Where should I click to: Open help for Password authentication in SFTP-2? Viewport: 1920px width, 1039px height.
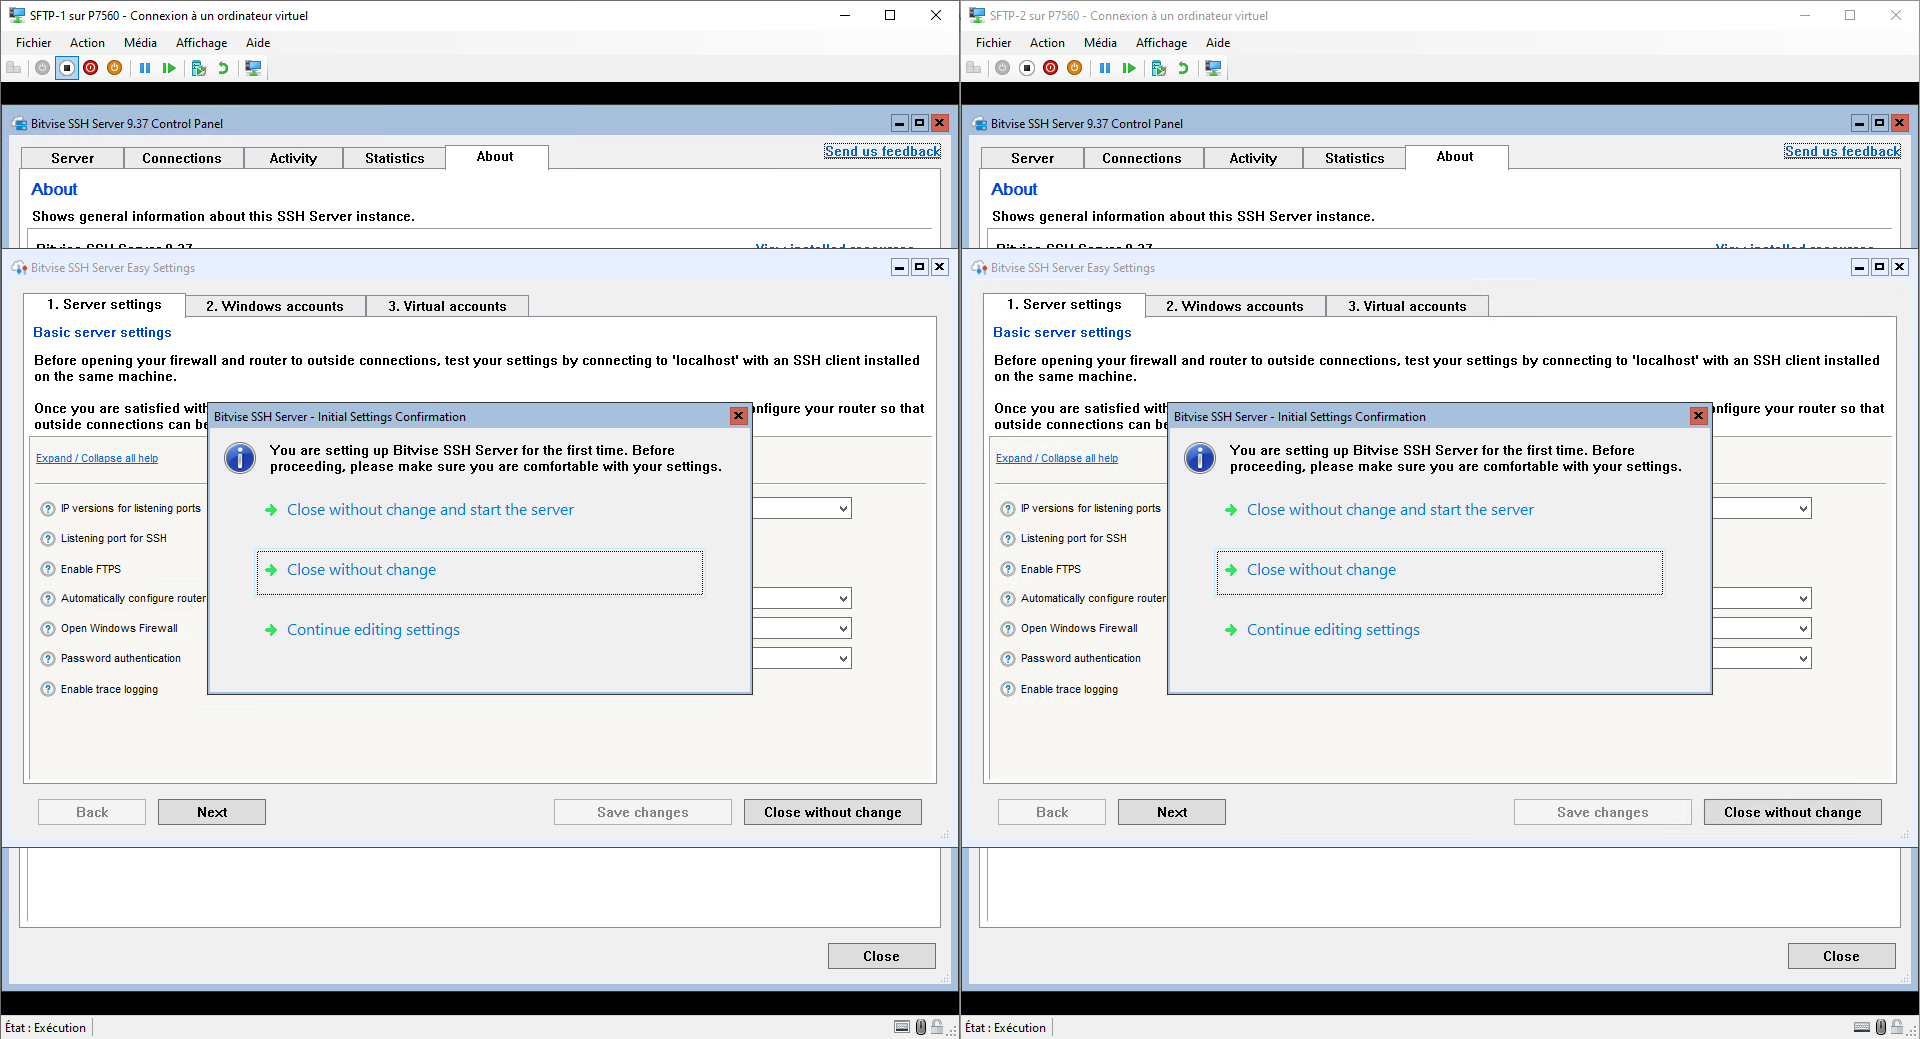tap(1008, 659)
